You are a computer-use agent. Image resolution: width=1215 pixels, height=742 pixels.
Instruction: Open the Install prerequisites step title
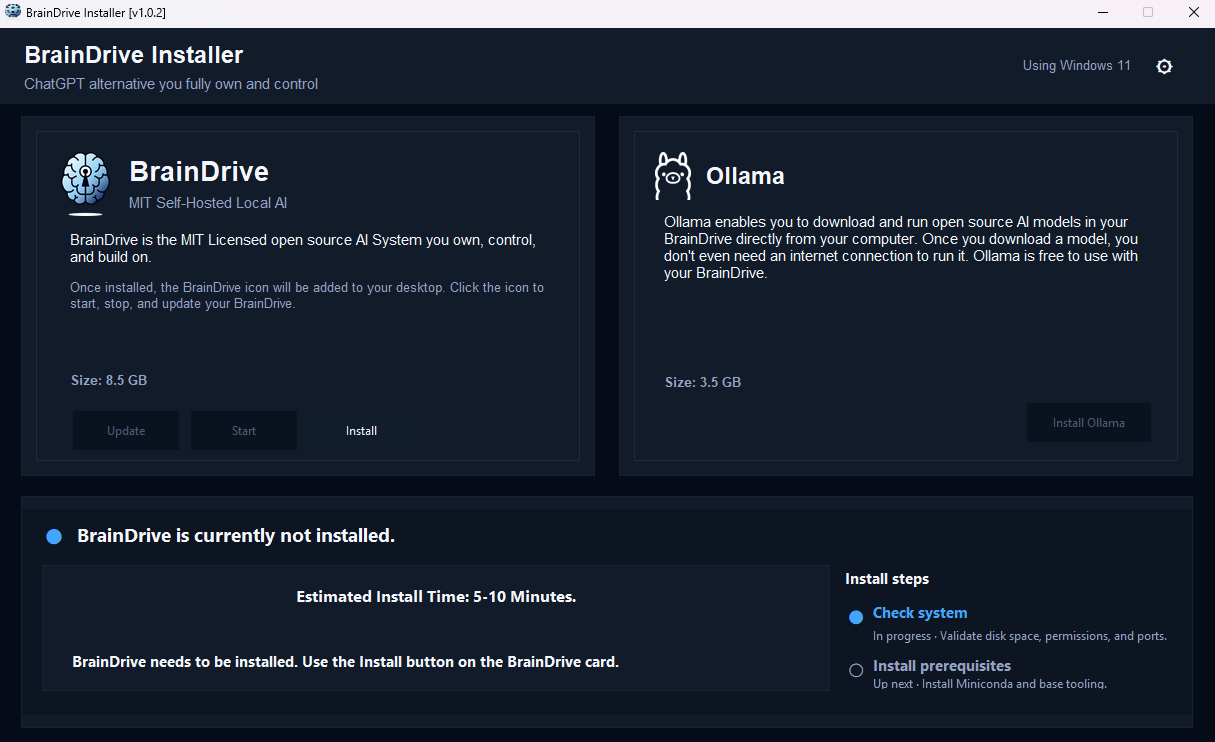click(x=941, y=666)
